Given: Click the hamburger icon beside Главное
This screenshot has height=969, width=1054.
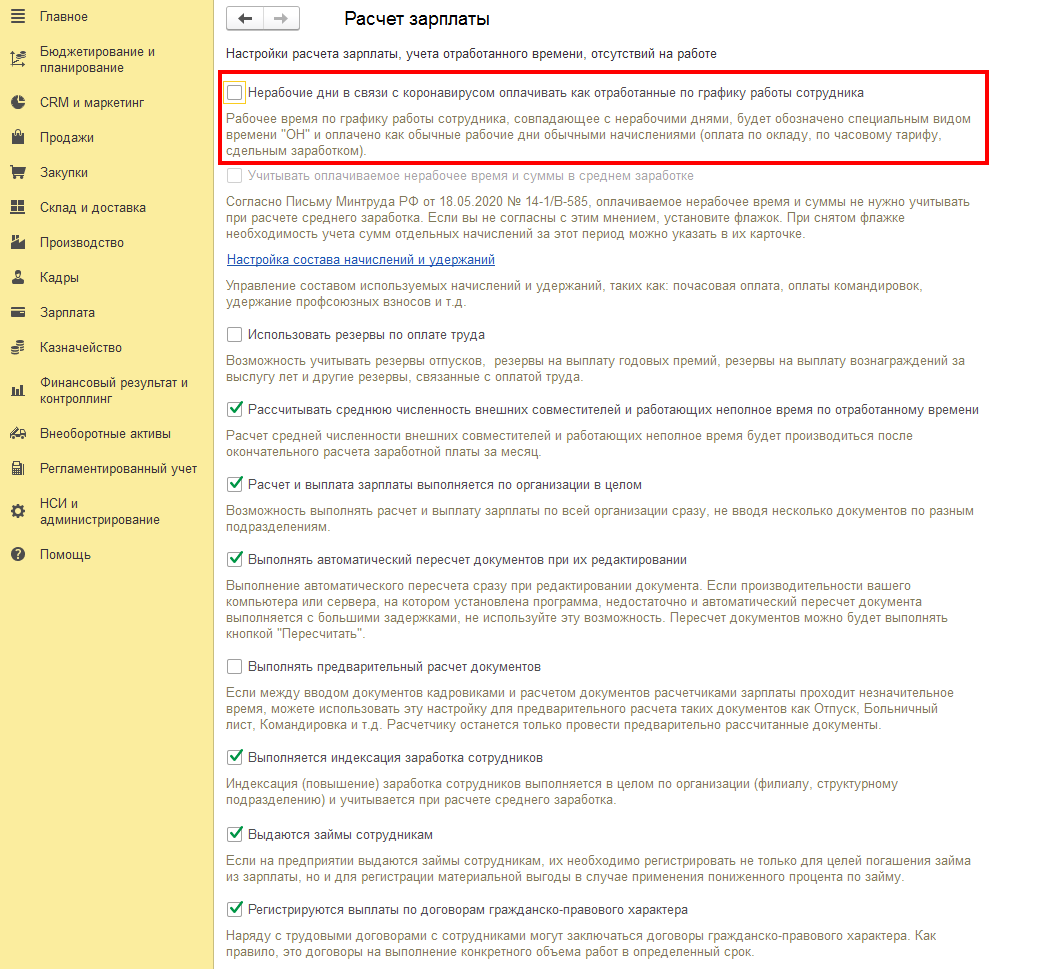Looking at the screenshot, I should tap(18, 16).
